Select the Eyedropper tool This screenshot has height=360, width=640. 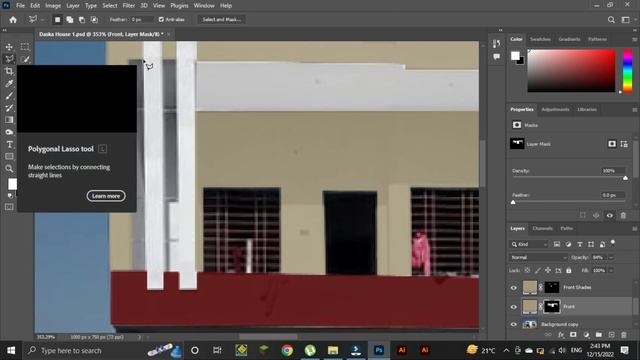pos(9,84)
